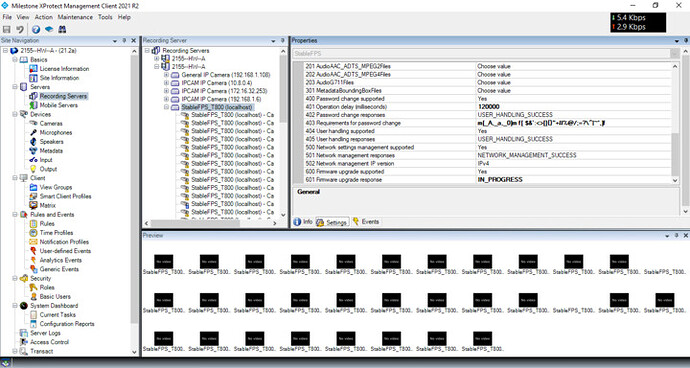Select Server Logs tree item

pyautogui.click(x=45, y=333)
